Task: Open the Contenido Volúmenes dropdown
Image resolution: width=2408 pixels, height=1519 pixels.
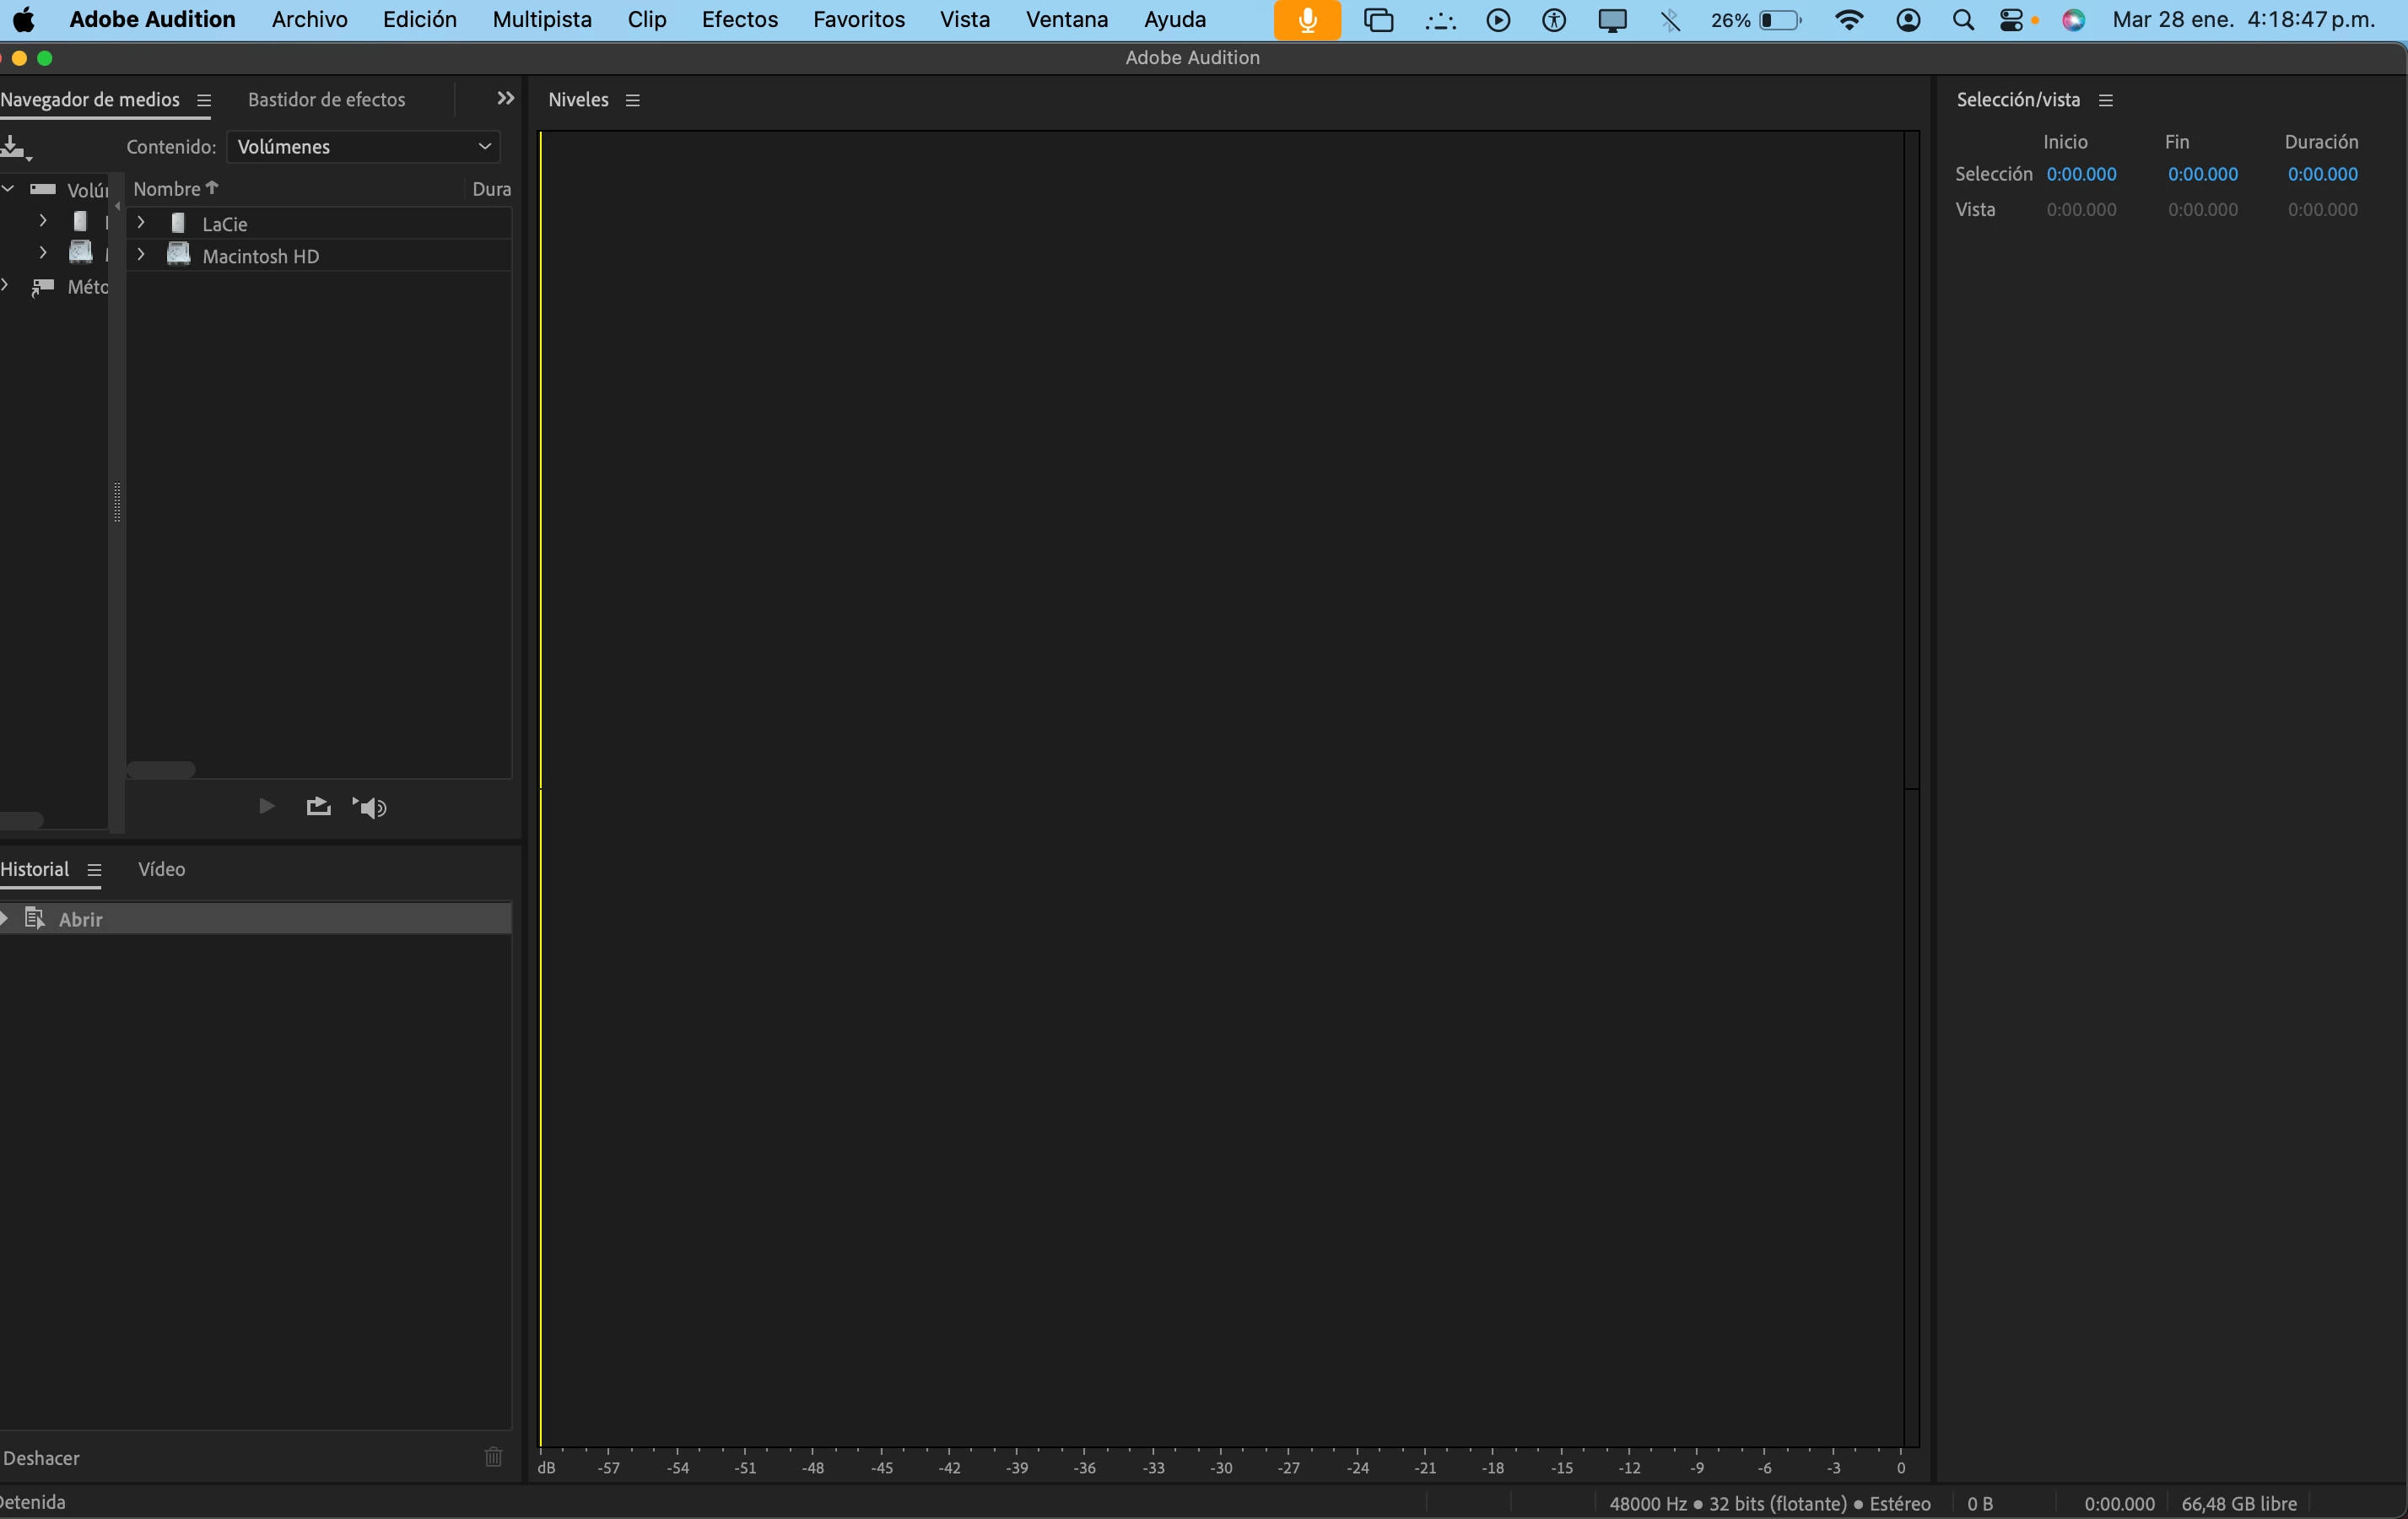Action: [x=363, y=147]
